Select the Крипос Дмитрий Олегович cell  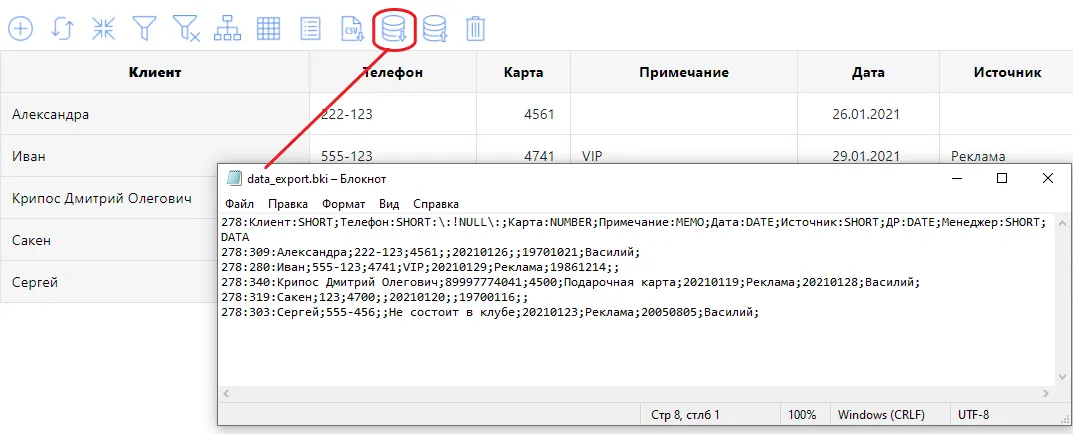(x=109, y=199)
